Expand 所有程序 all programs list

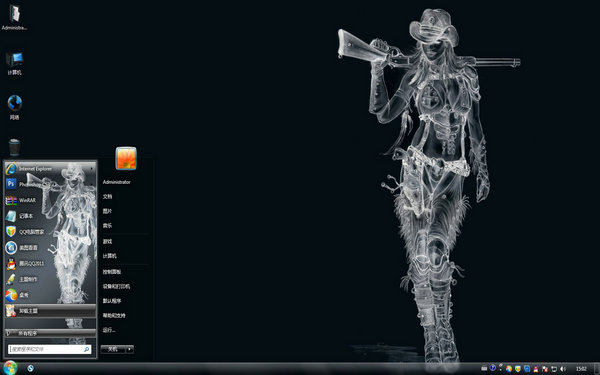pyautogui.click(x=50, y=333)
